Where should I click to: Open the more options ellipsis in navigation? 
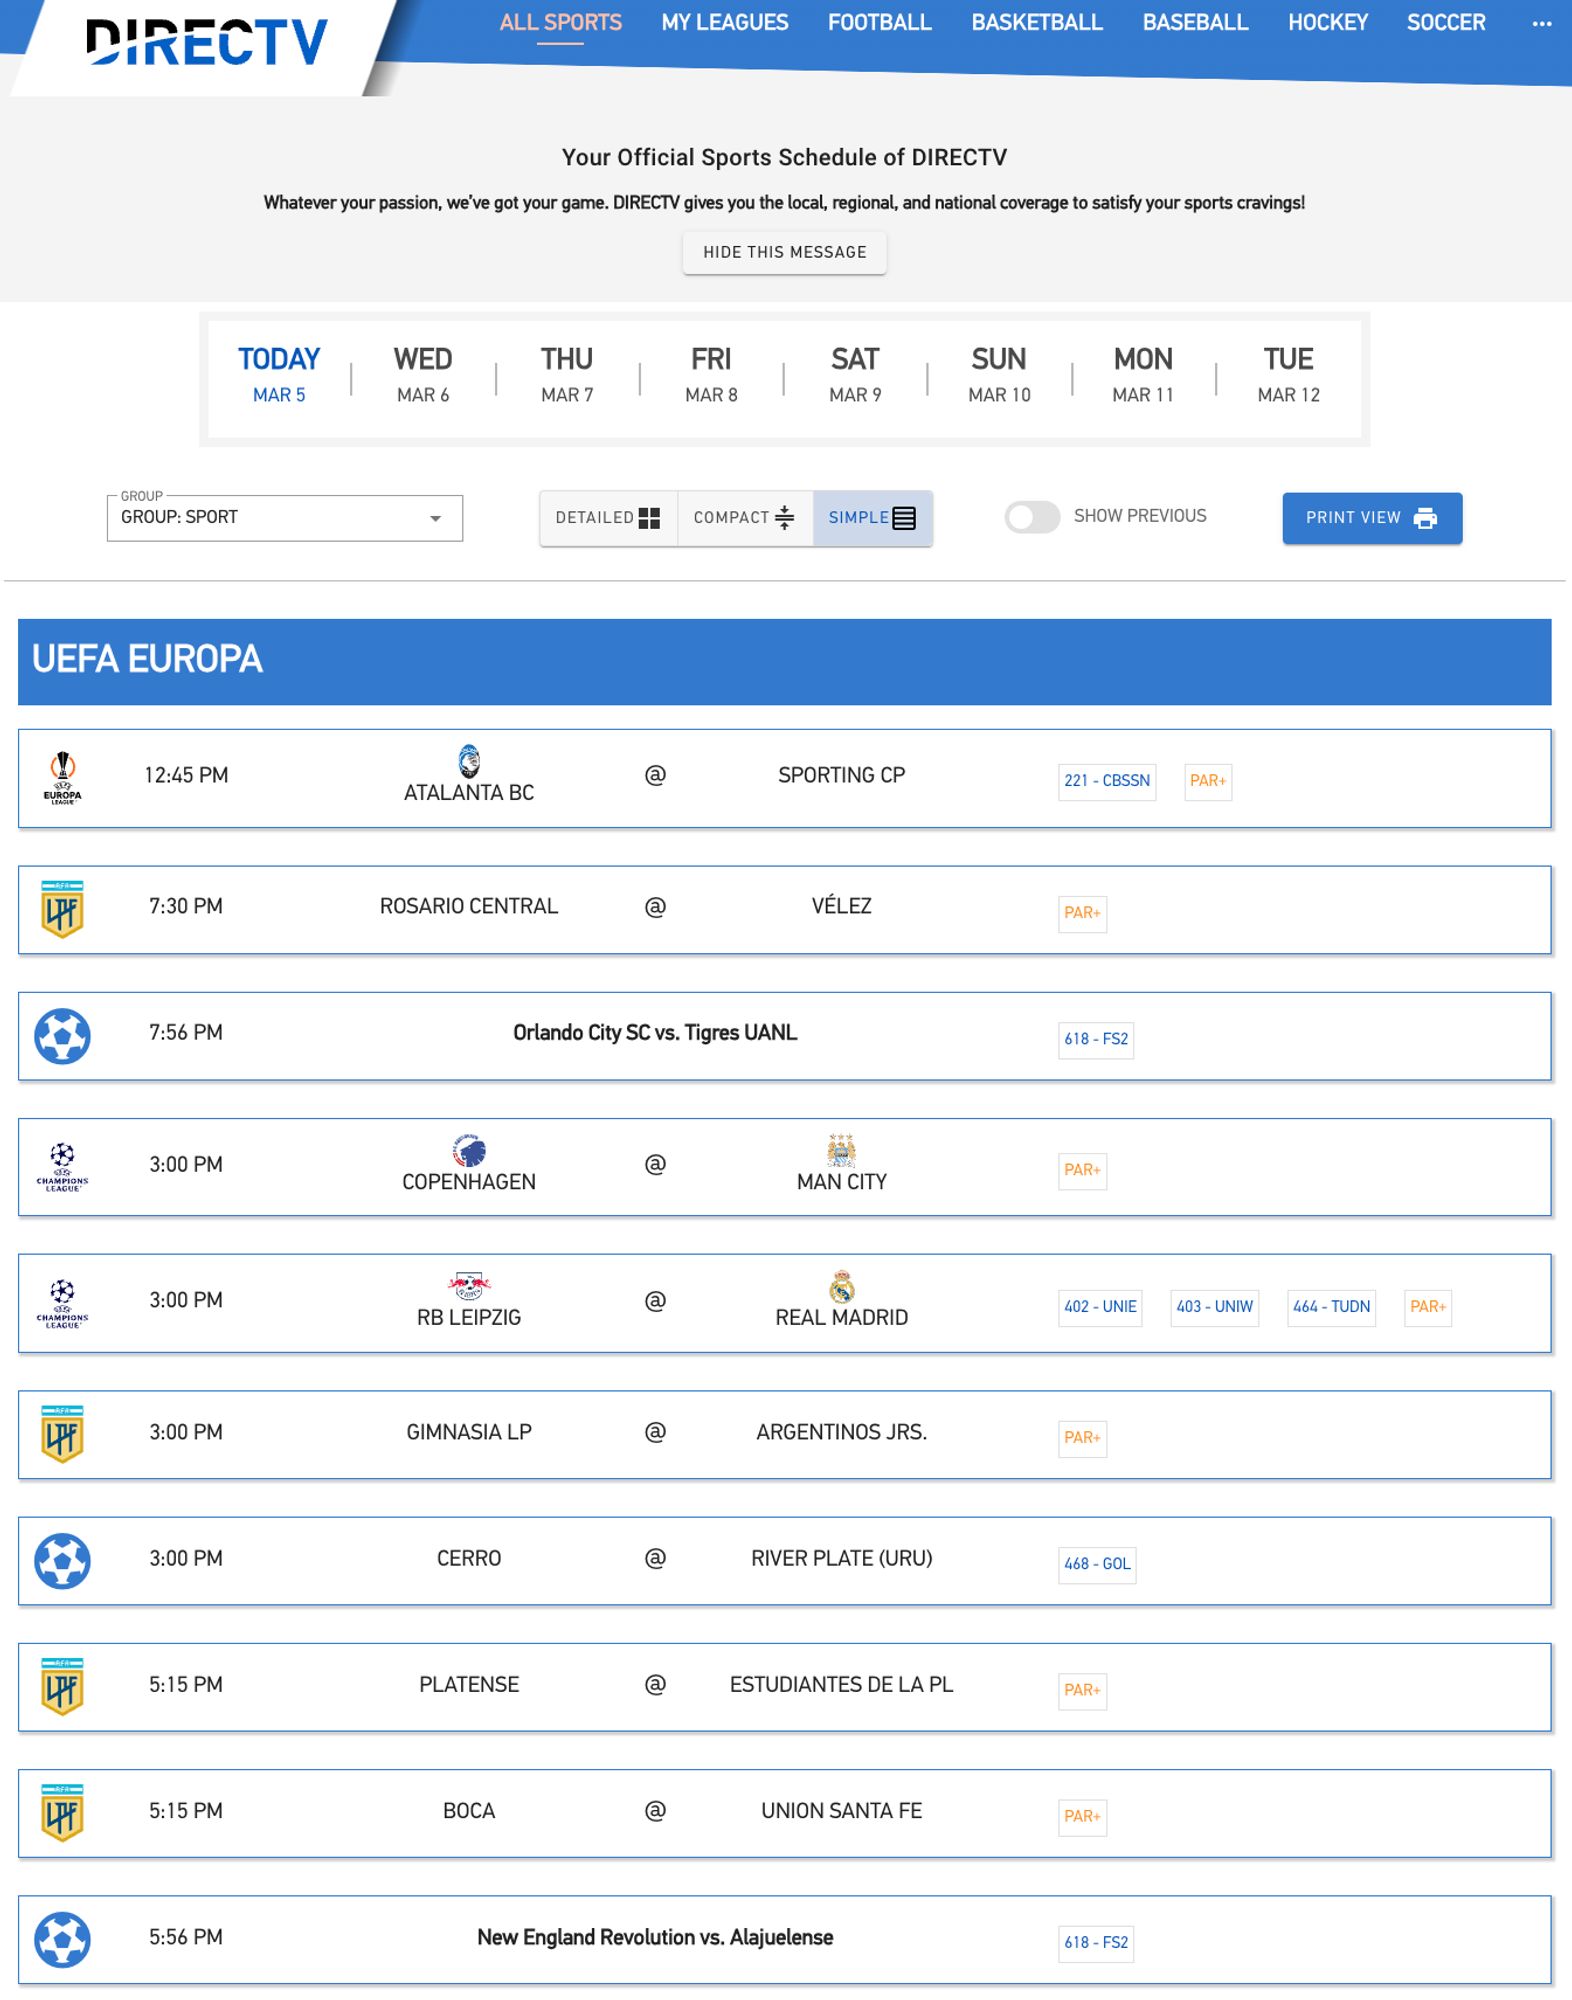(1542, 23)
